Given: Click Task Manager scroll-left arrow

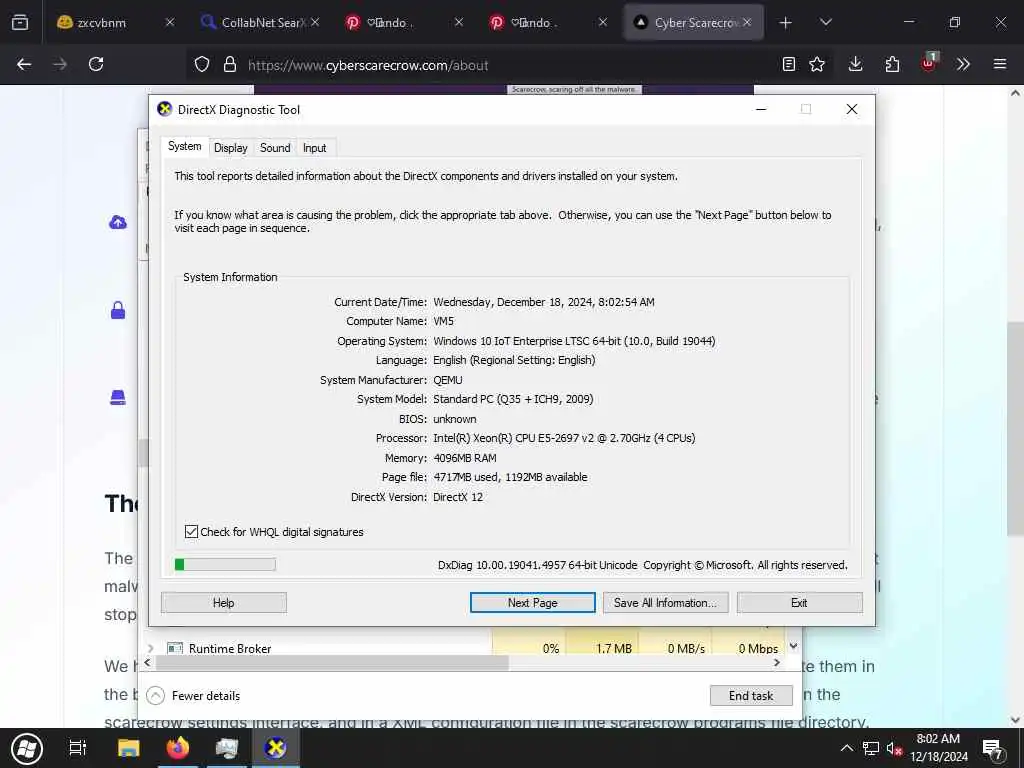Looking at the screenshot, I should click(x=148, y=663).
